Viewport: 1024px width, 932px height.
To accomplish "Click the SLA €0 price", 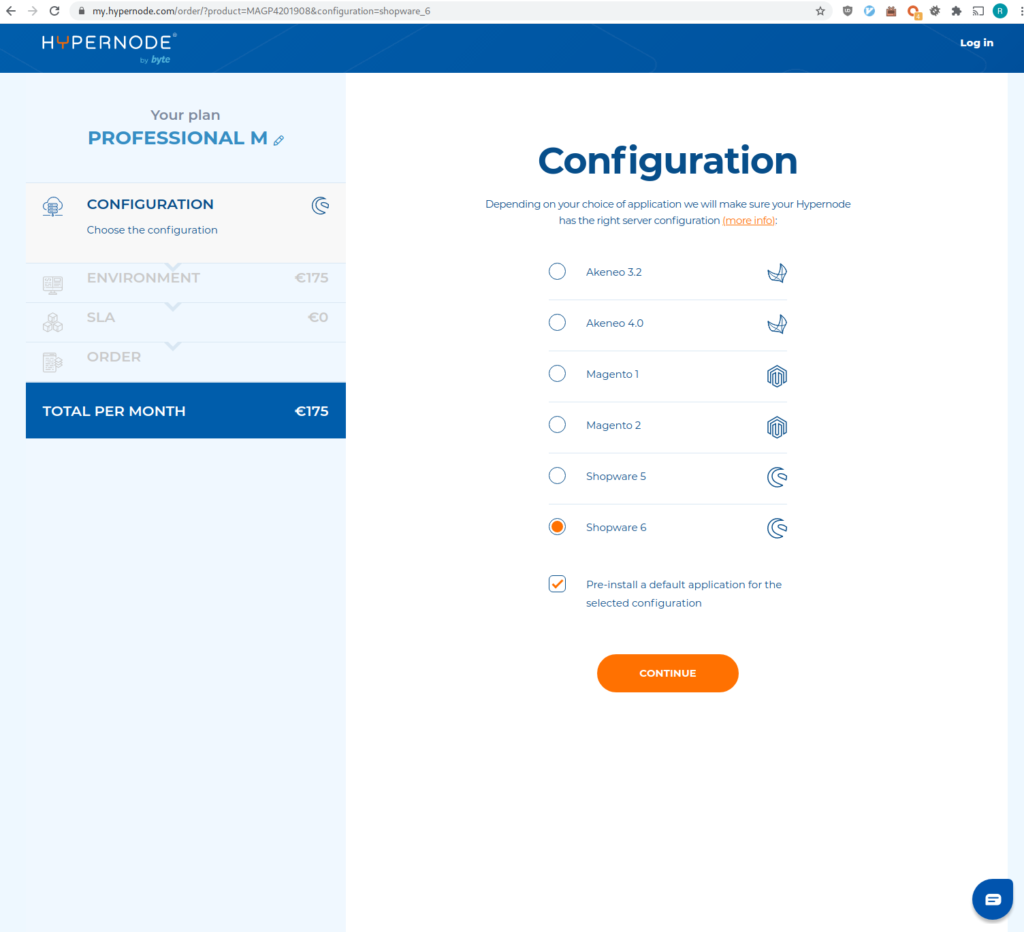I will pos(318,318).
